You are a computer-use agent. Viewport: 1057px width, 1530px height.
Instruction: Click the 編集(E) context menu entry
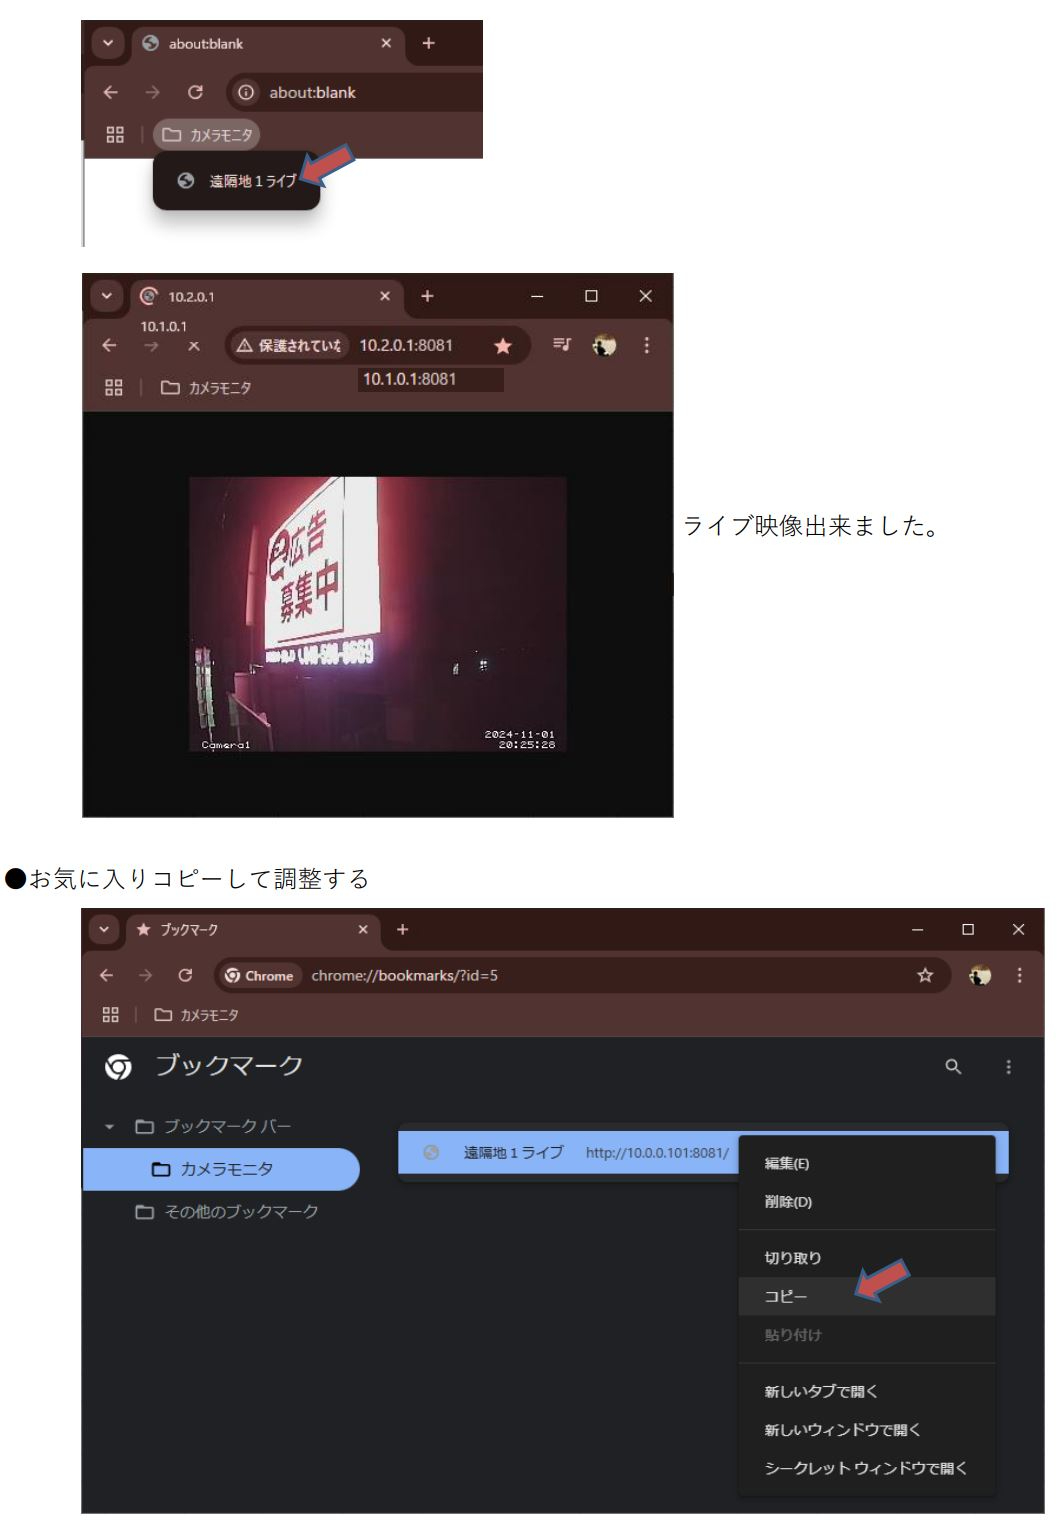[786, 1164]
